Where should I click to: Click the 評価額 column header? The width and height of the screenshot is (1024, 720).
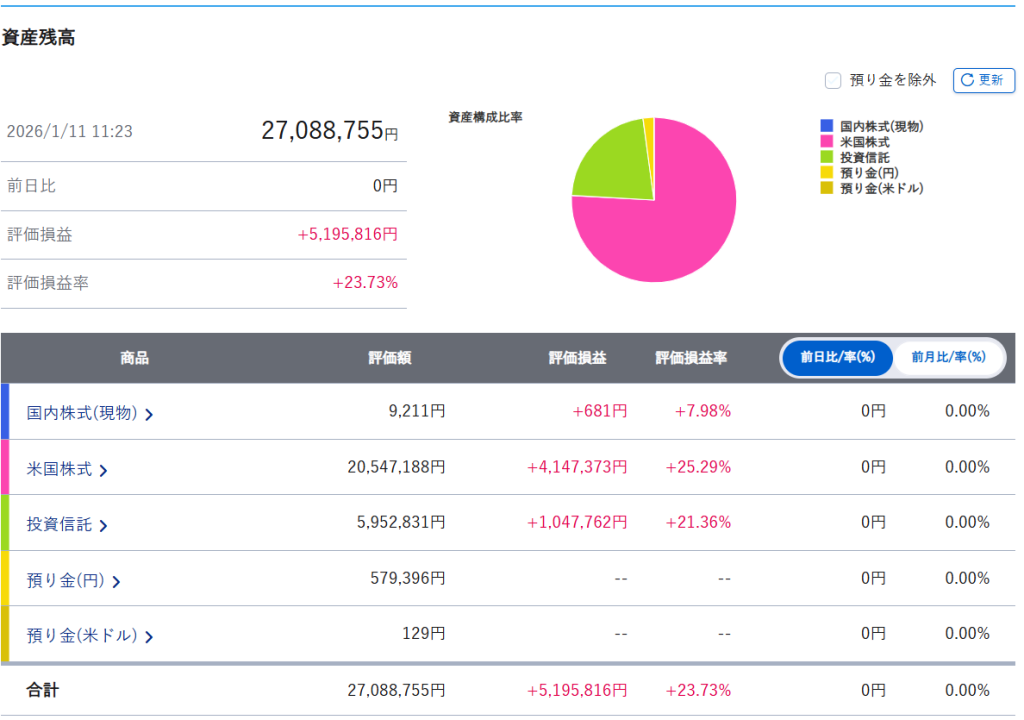(x=389, y=358)
